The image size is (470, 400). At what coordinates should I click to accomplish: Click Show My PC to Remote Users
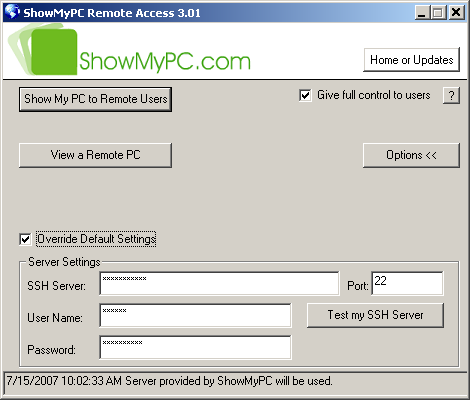(95, 99)
